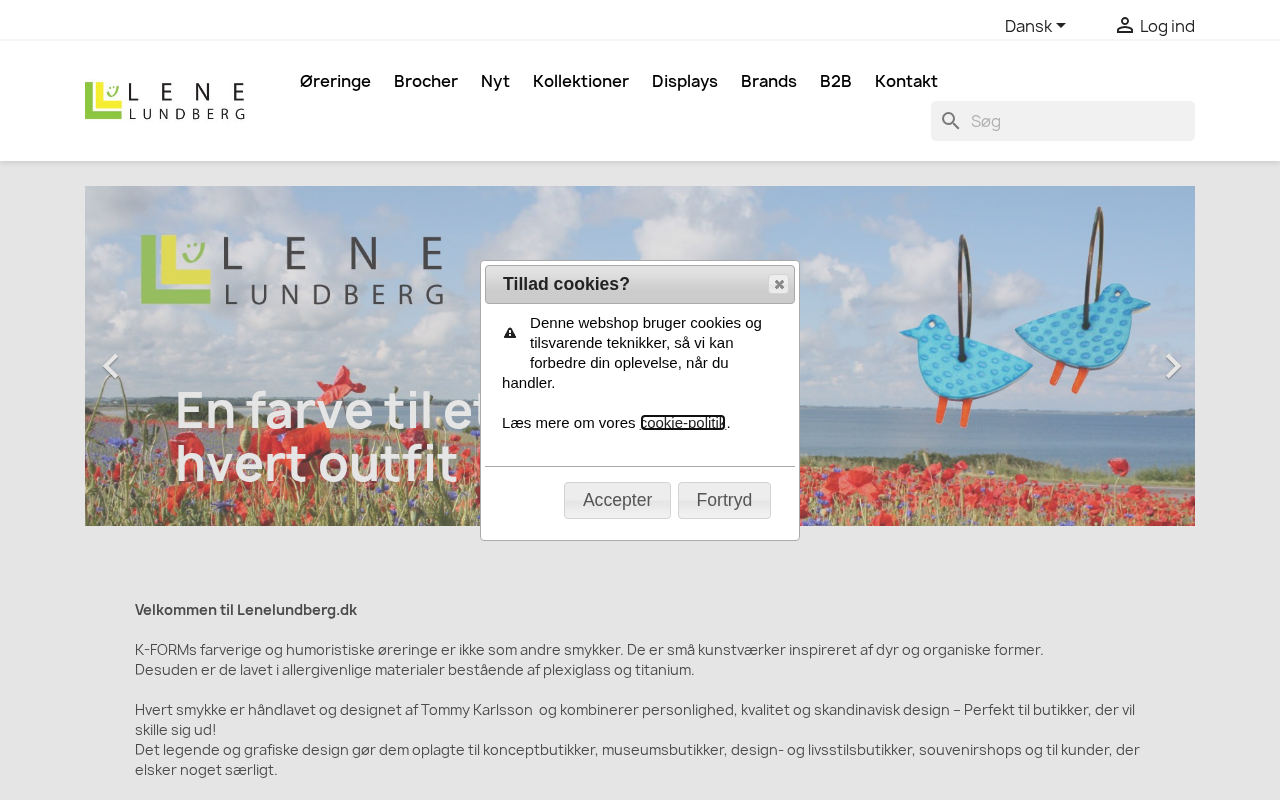Click the warning icon in cookie dialog
1280x800 pixels.
point(510,333)
